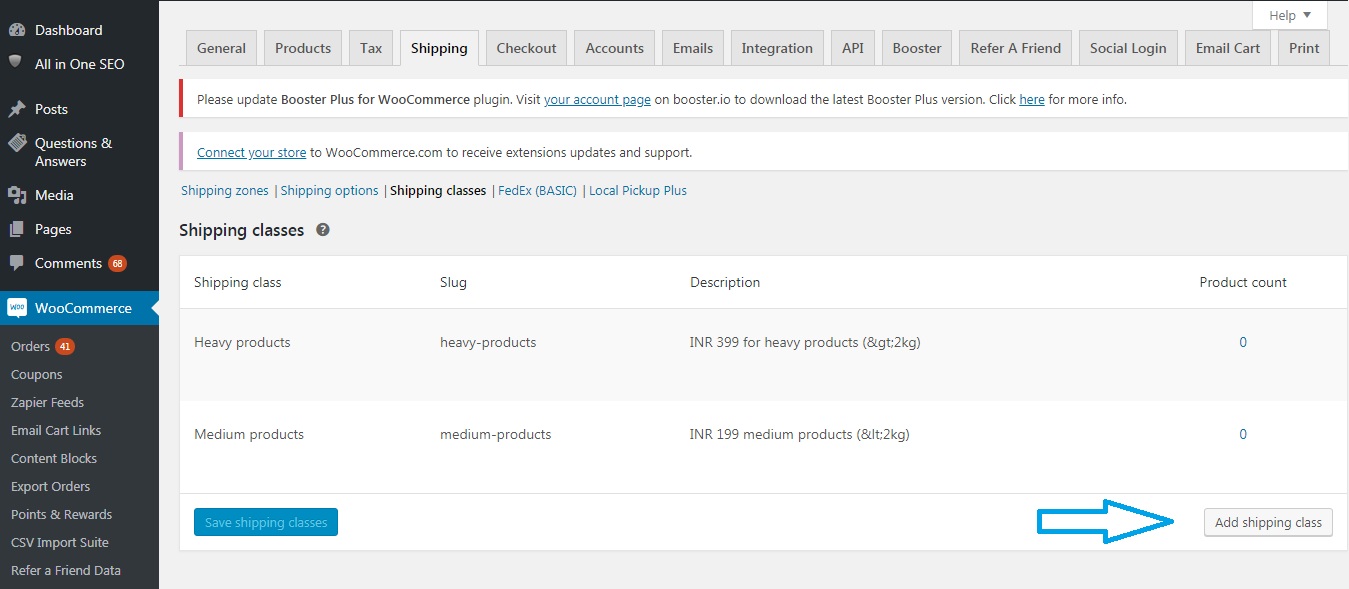Select the Shipping tab
Image resolution: width=1349 pixels, height=589 pixels.
tap(439, 48)
